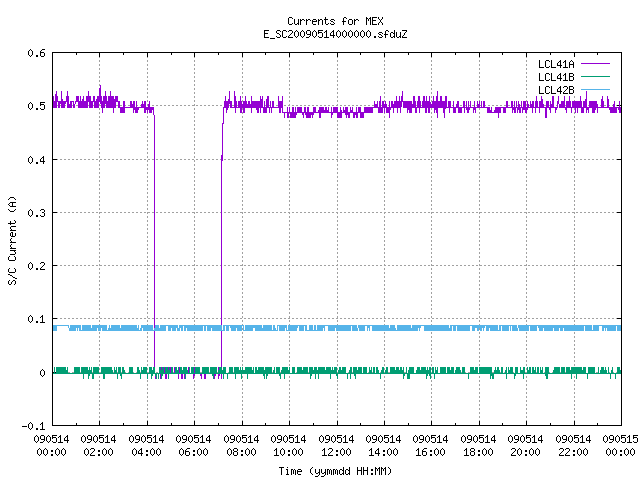Click the y-axis tick value 0.4
Viewport: 640px width, 480px height.
coord(36,160)
